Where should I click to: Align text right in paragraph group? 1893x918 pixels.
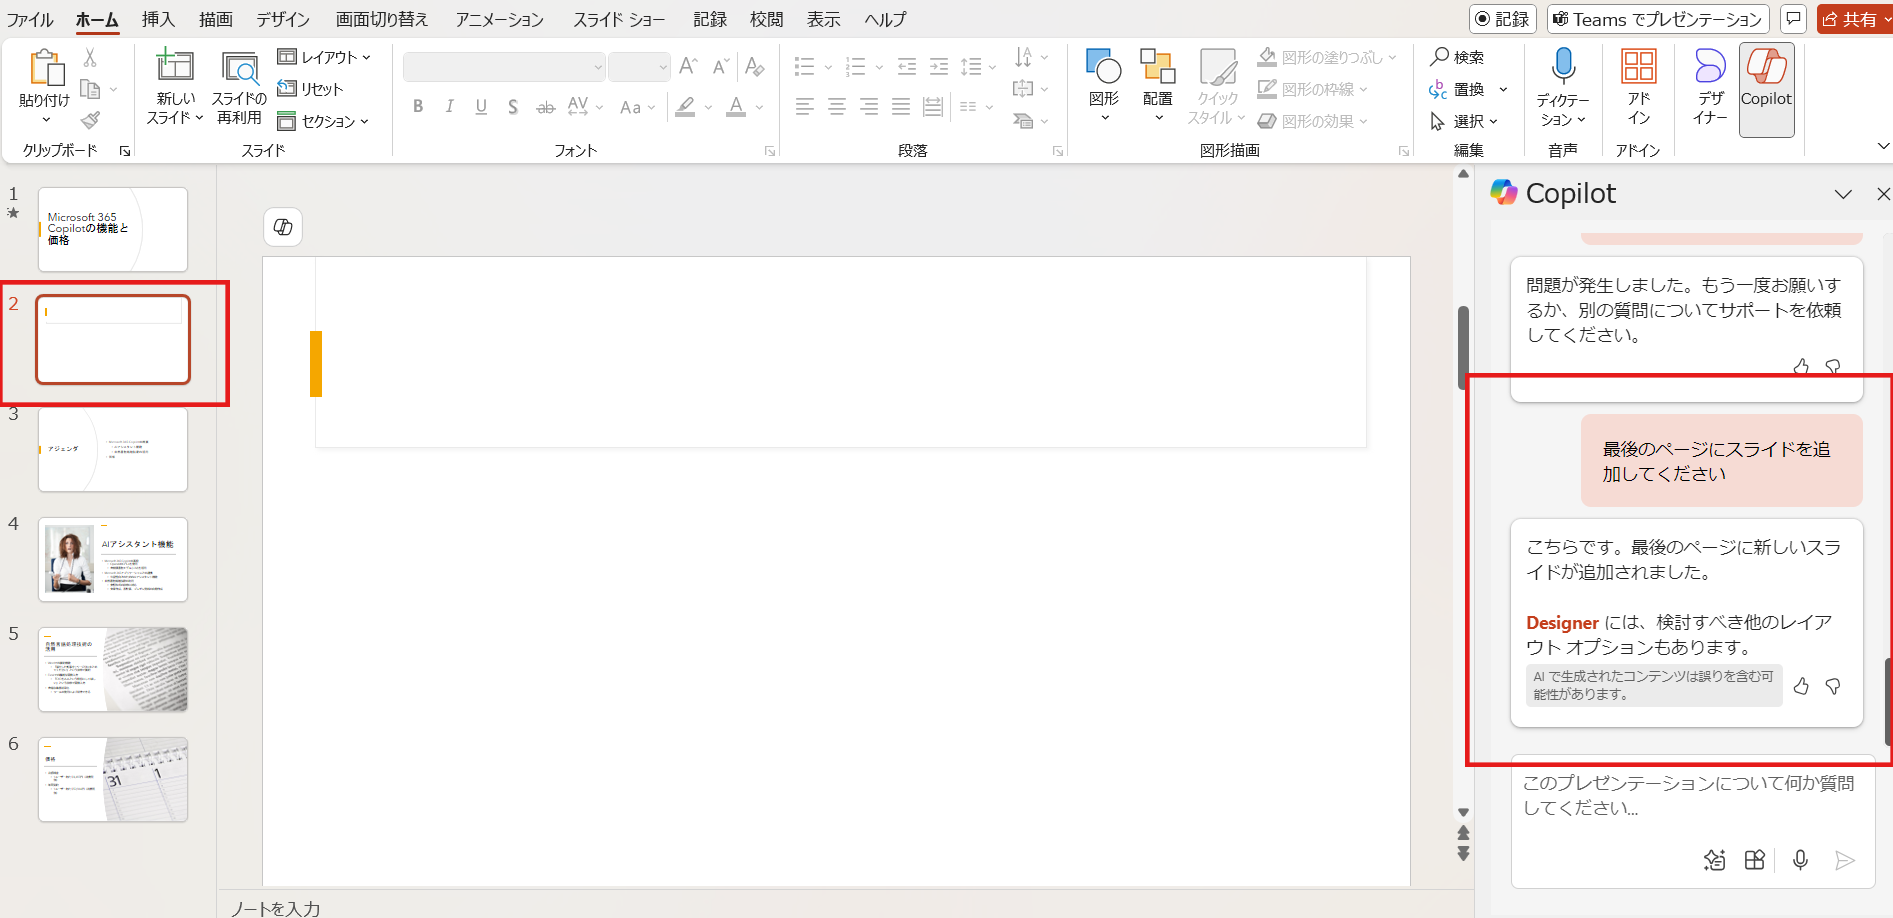pyautogui.click(x=869, y=106)
